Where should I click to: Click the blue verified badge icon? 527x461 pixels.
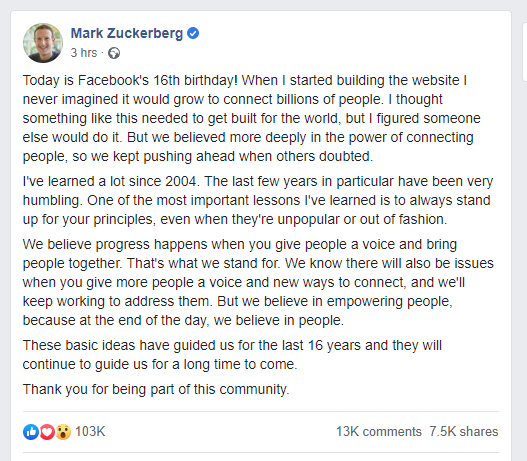click(193, 33)
